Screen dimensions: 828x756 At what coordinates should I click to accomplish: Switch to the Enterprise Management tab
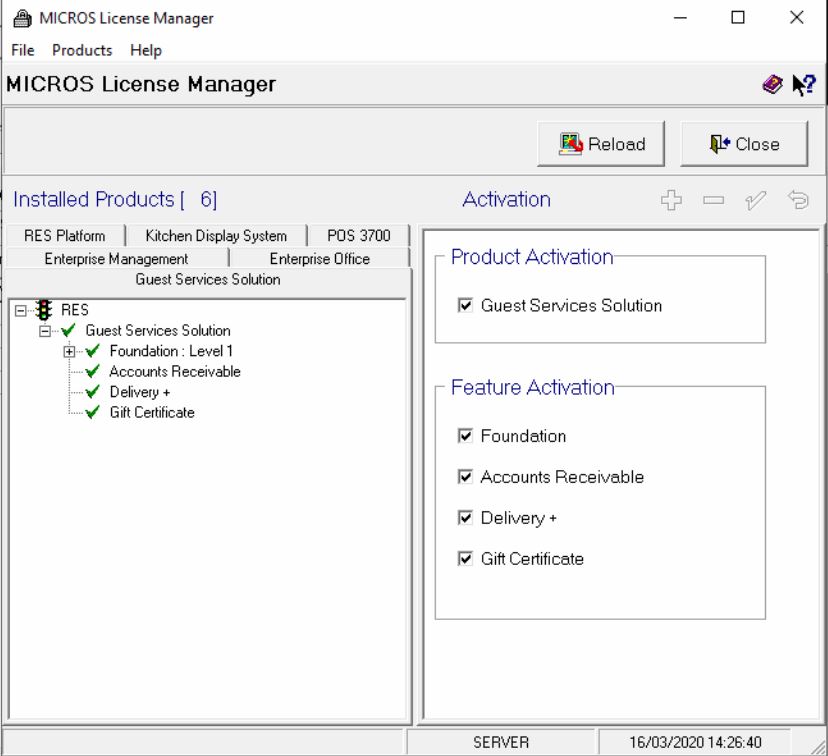pos(116,258)
